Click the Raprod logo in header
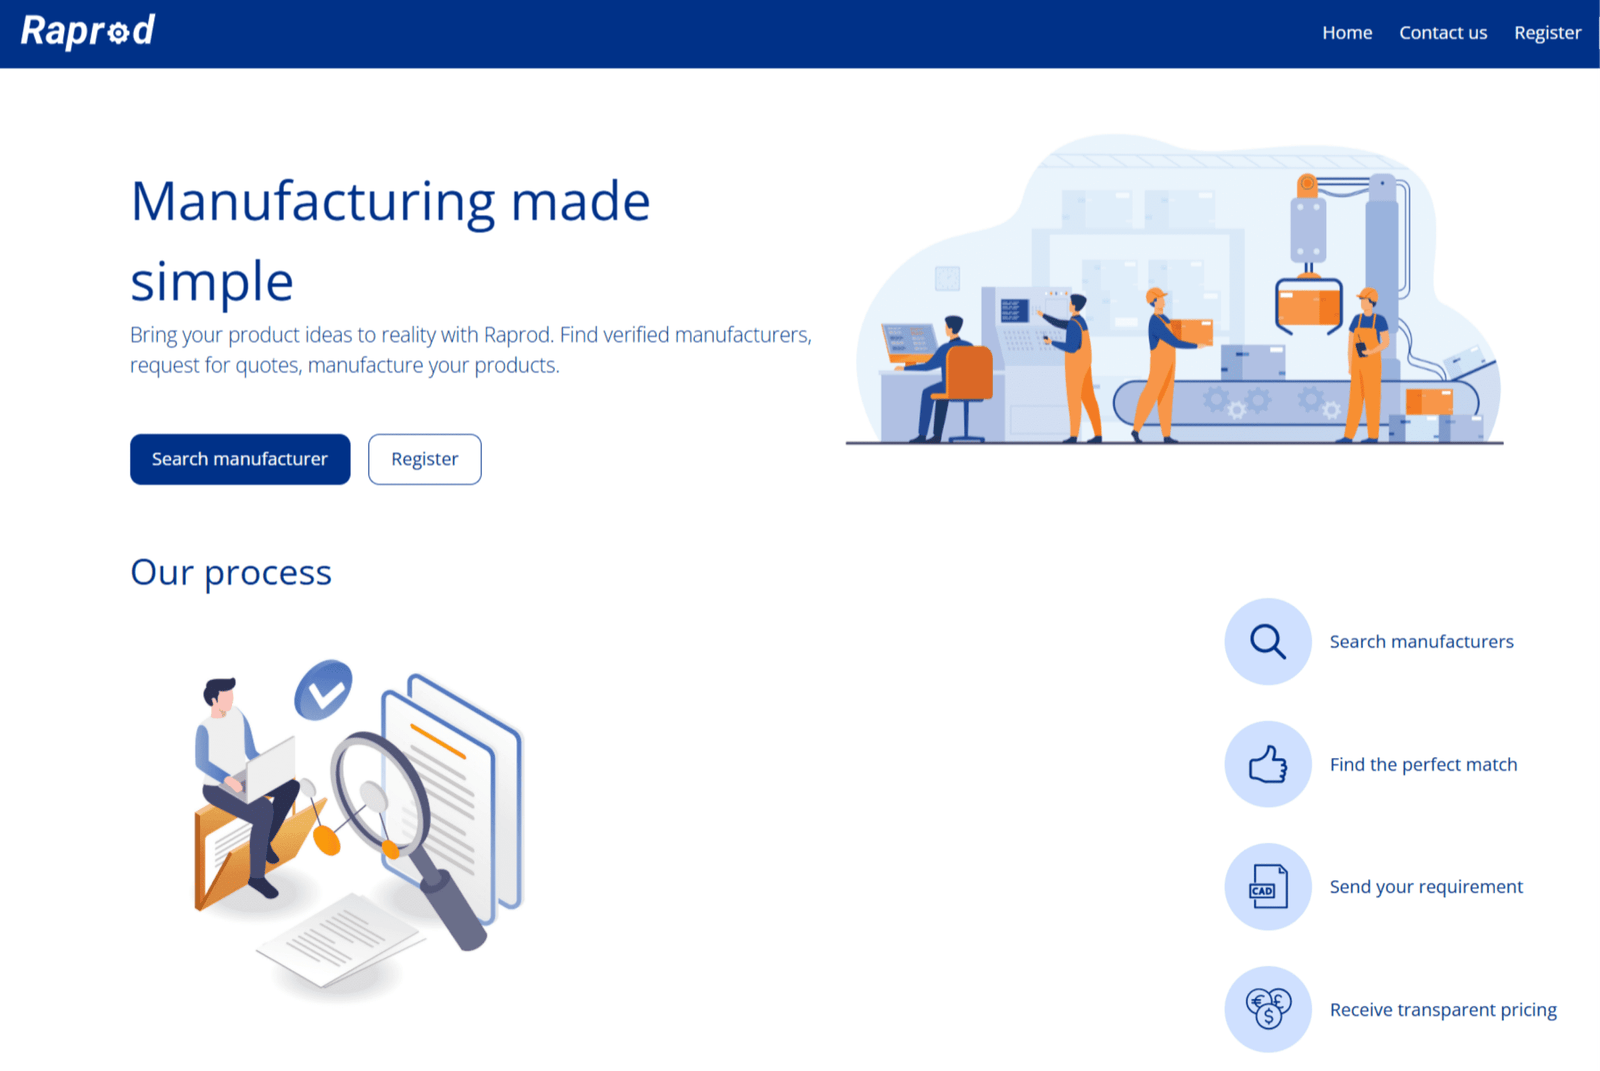1600x1071 pixels. [x=88, y=32]
